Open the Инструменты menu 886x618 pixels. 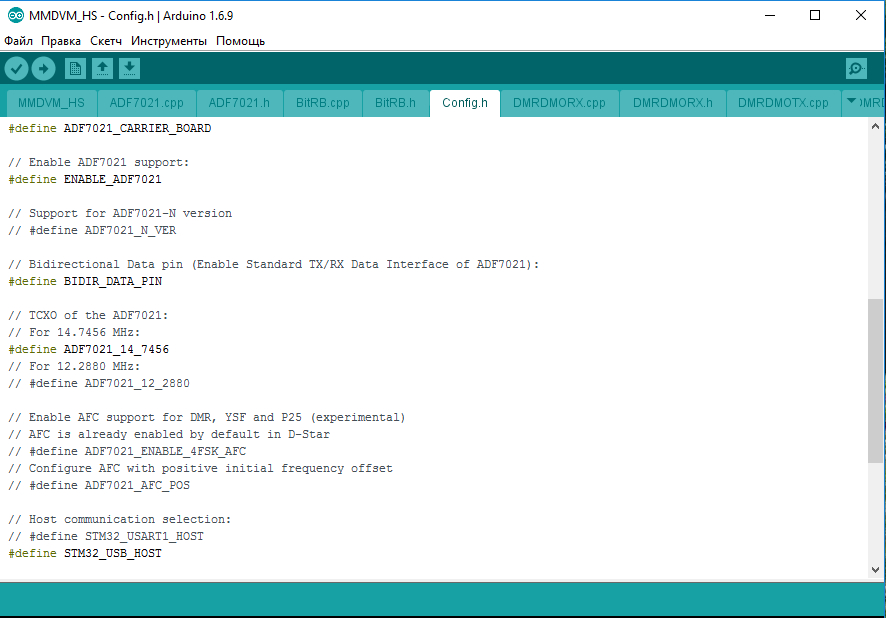pyautogui.click(x=169, y=41)
